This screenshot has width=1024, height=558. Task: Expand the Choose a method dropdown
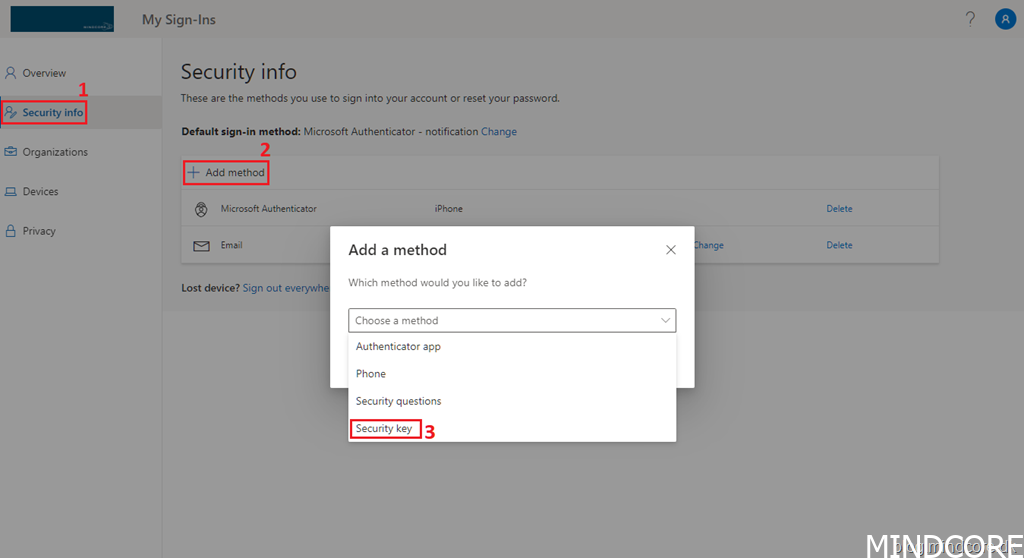(x=512, y=320)
